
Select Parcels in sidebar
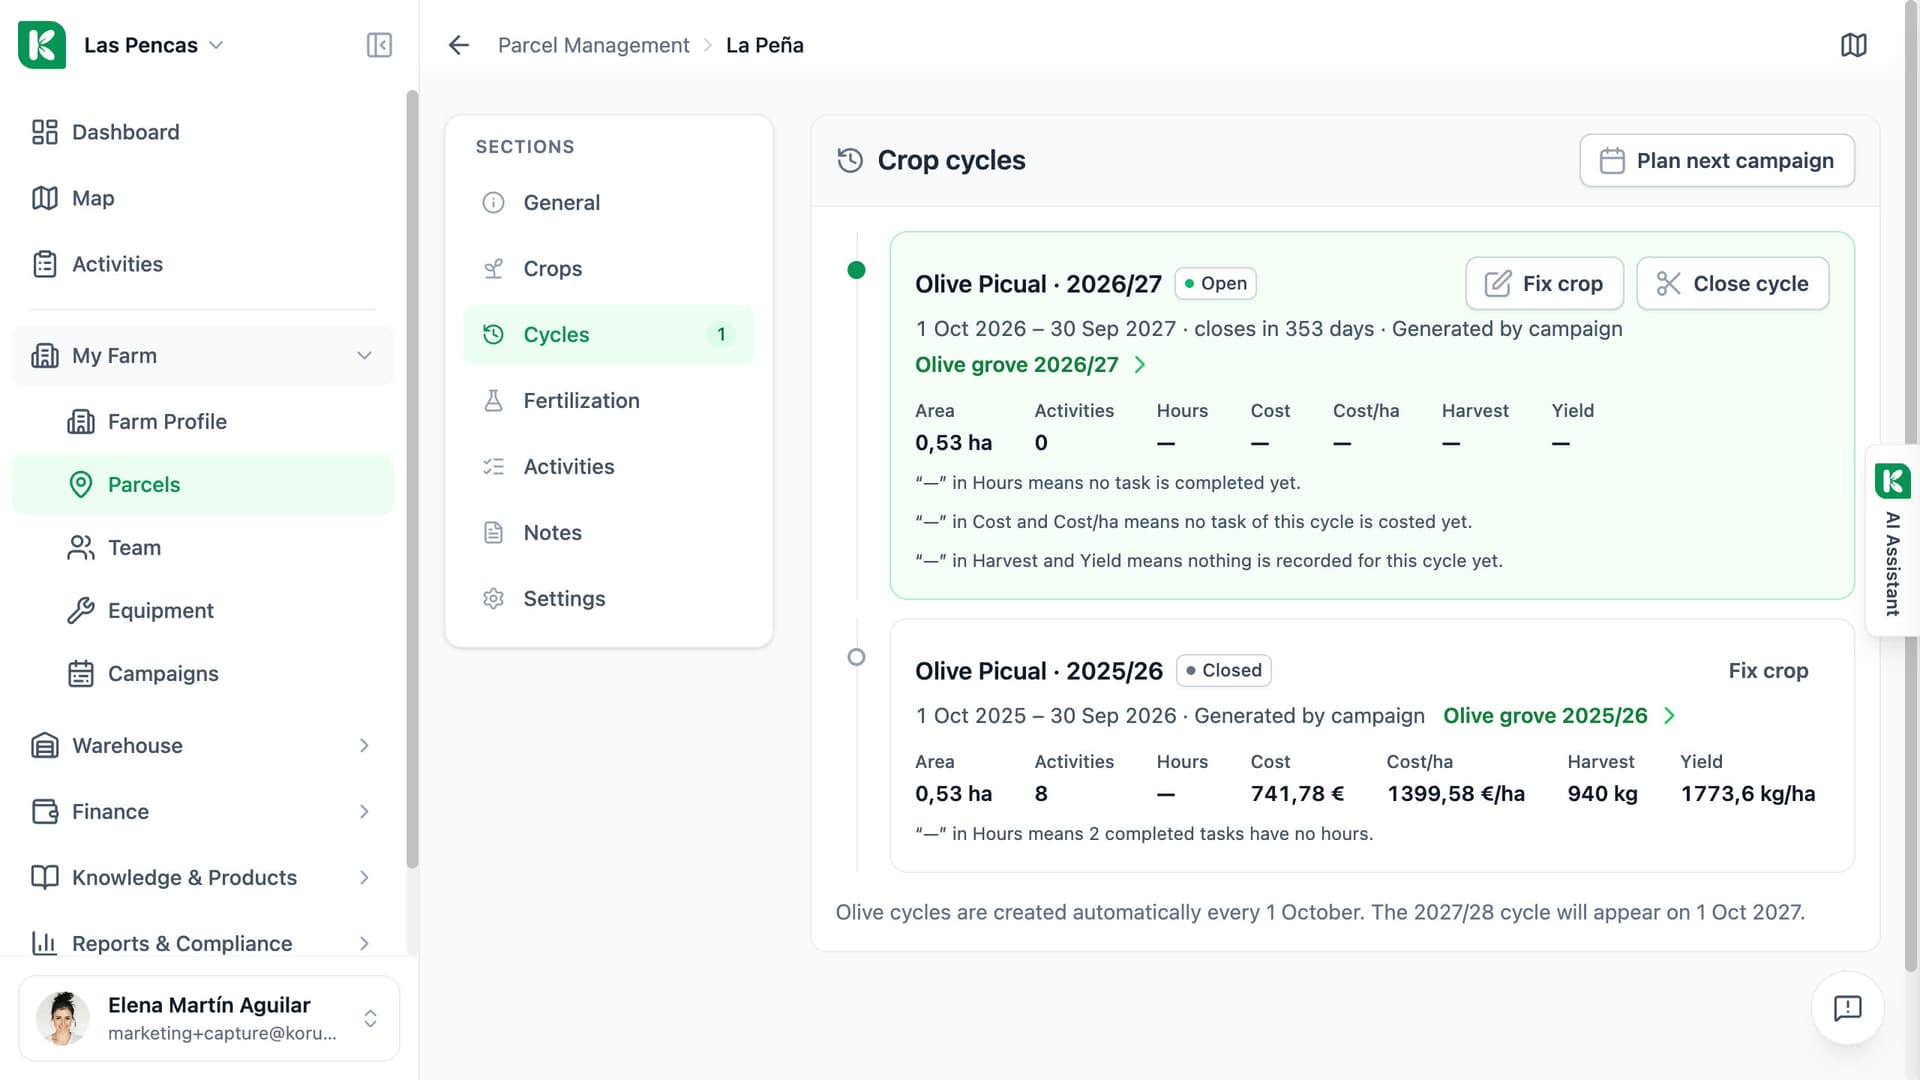pos(203,485)
